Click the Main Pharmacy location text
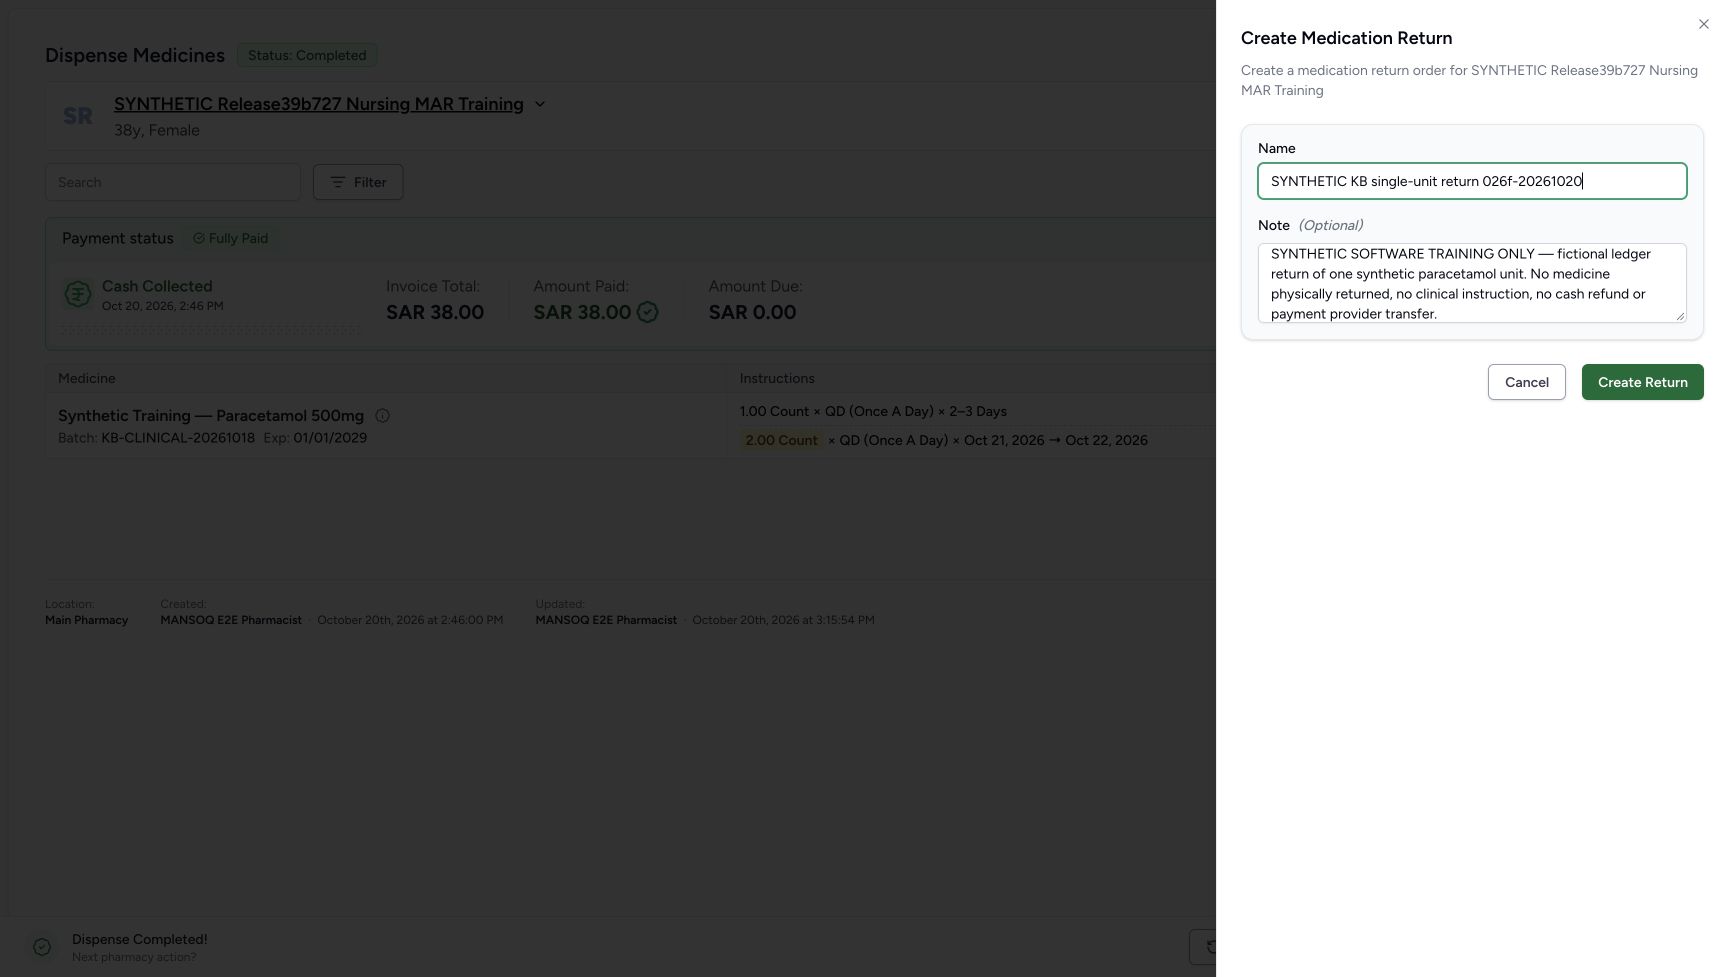This screenshot has height=977, width=1728. click(x=87, y=620)
